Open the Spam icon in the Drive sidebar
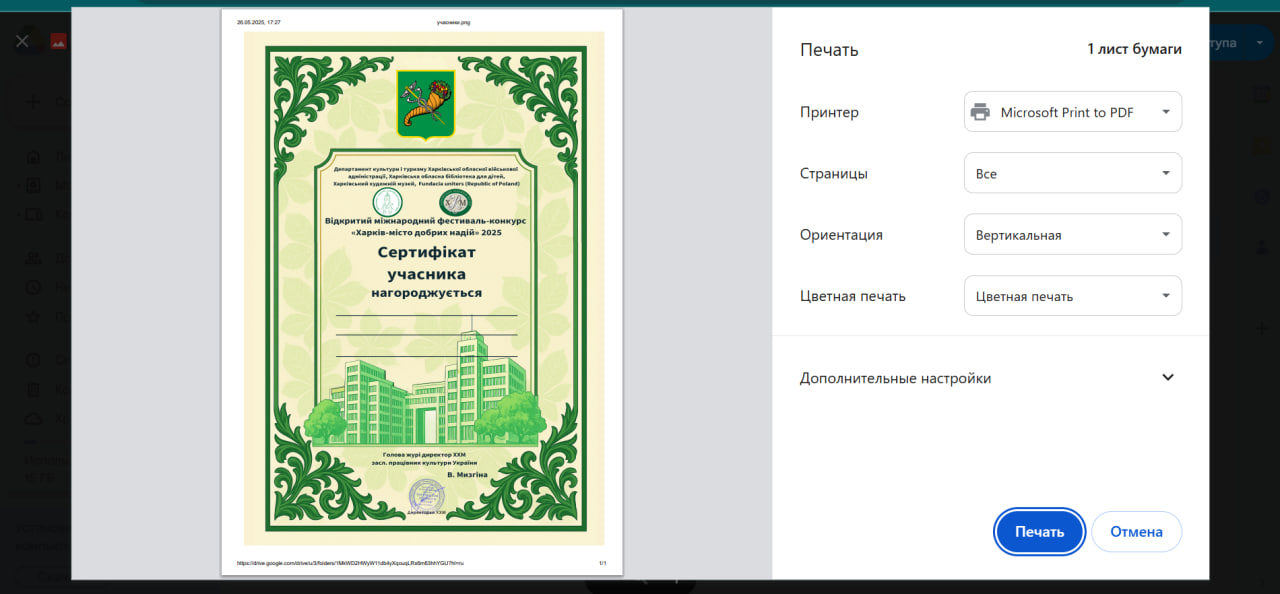This screenshot has height=594, width=1280. (x=33, y=360)
